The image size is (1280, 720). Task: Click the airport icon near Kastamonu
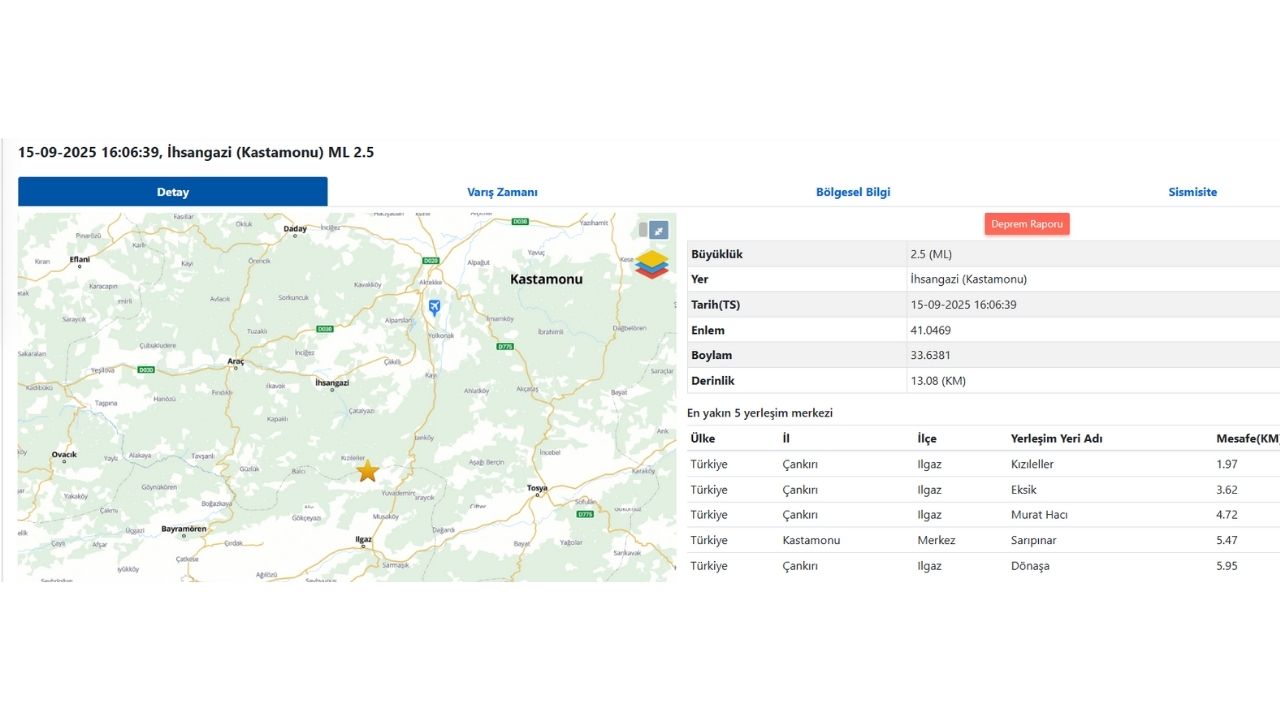434,307
